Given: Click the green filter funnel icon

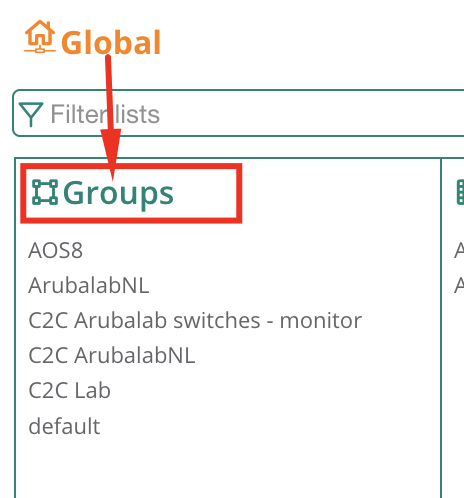Looking at the screenshot, I should coord(31,114).
